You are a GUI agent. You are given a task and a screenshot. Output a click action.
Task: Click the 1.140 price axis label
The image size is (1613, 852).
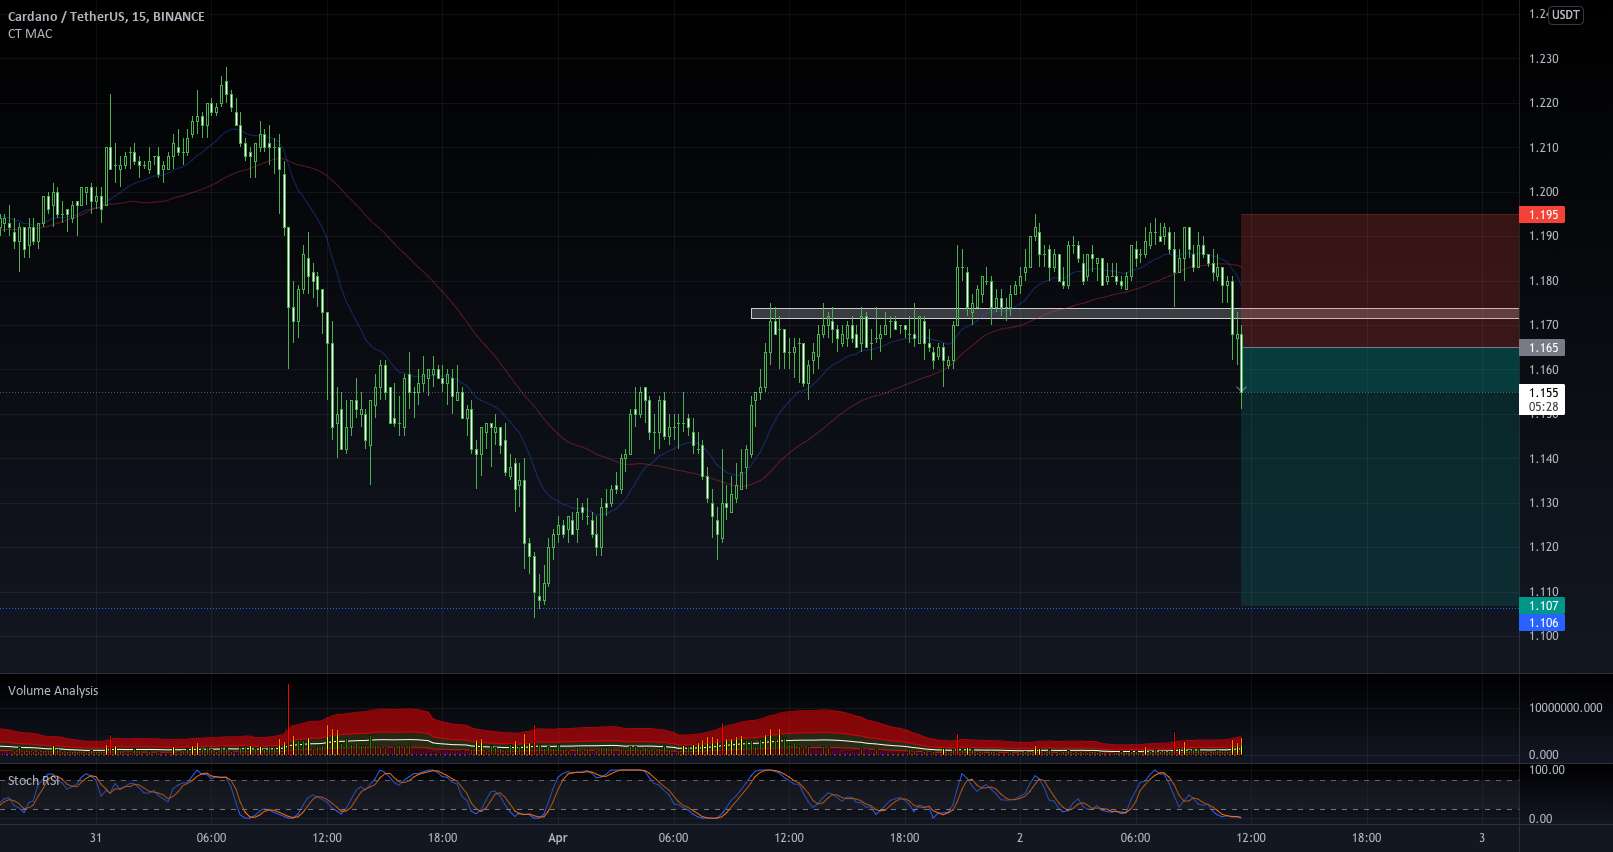click(x=1543, y=459)
